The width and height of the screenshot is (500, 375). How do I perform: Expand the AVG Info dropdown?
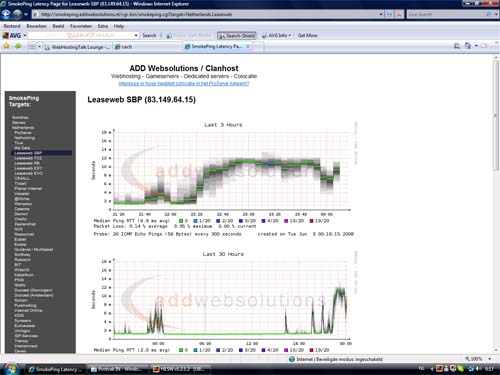click(276, 35)
